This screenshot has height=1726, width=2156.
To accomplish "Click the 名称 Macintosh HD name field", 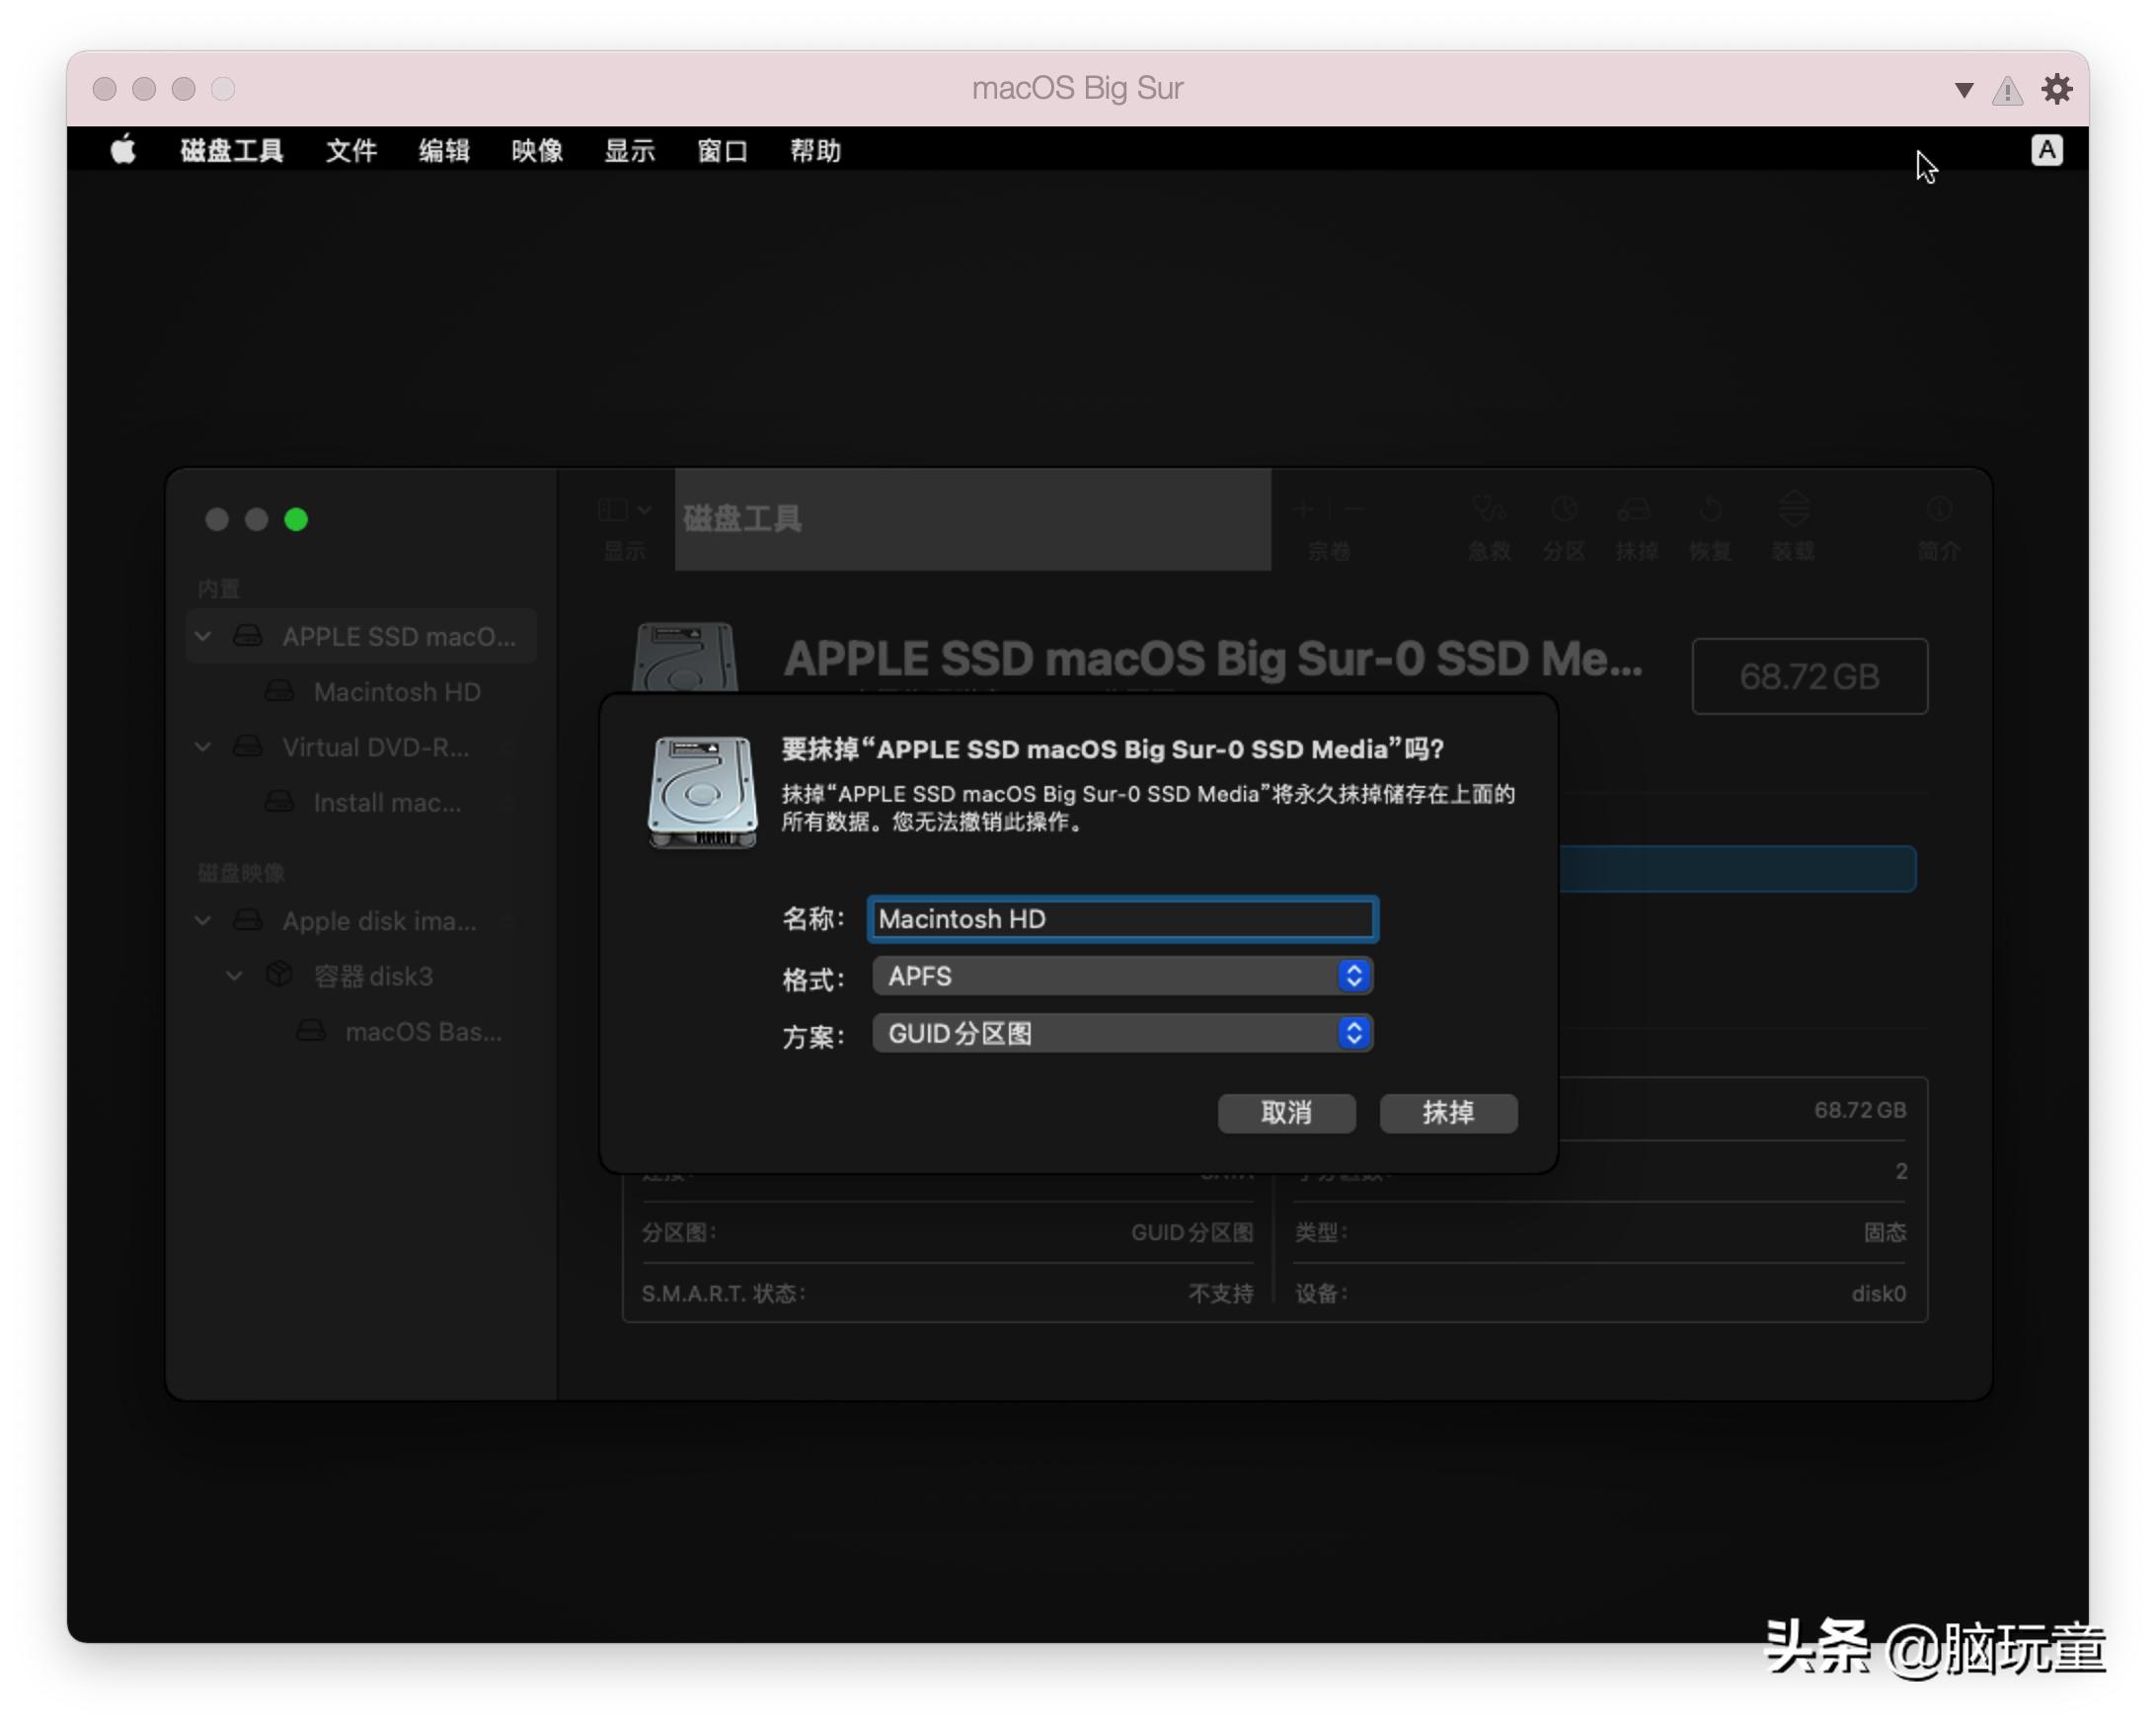I will click(x=1122, y=919).
